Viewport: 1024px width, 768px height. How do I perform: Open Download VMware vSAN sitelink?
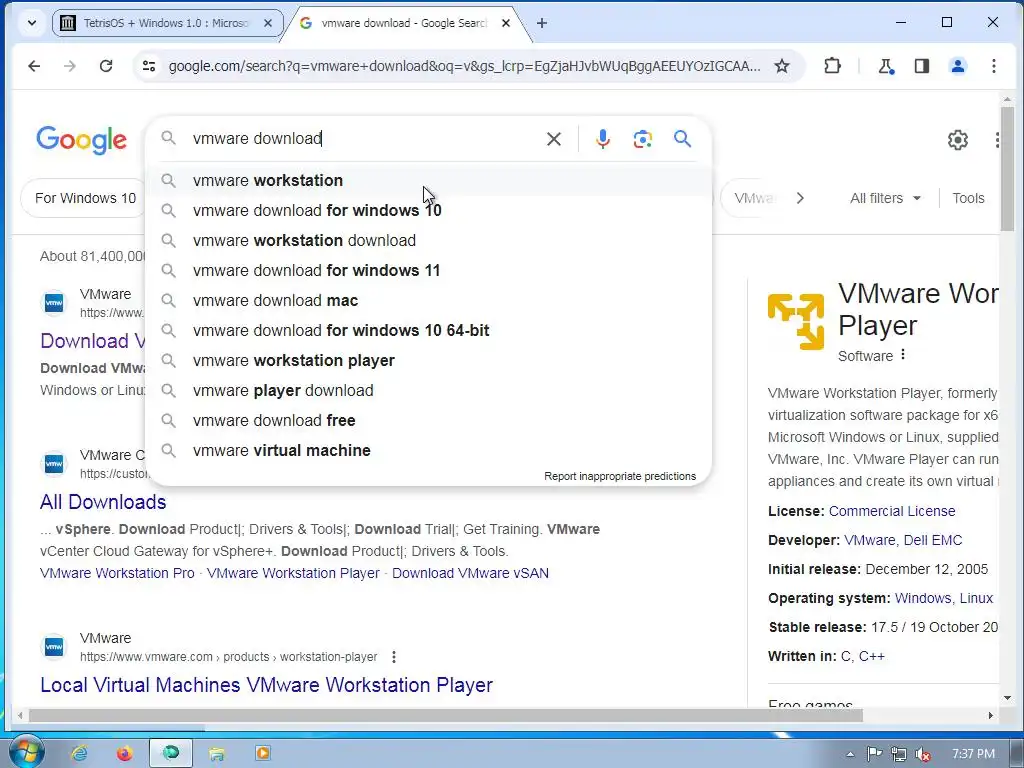pos(470,573)
